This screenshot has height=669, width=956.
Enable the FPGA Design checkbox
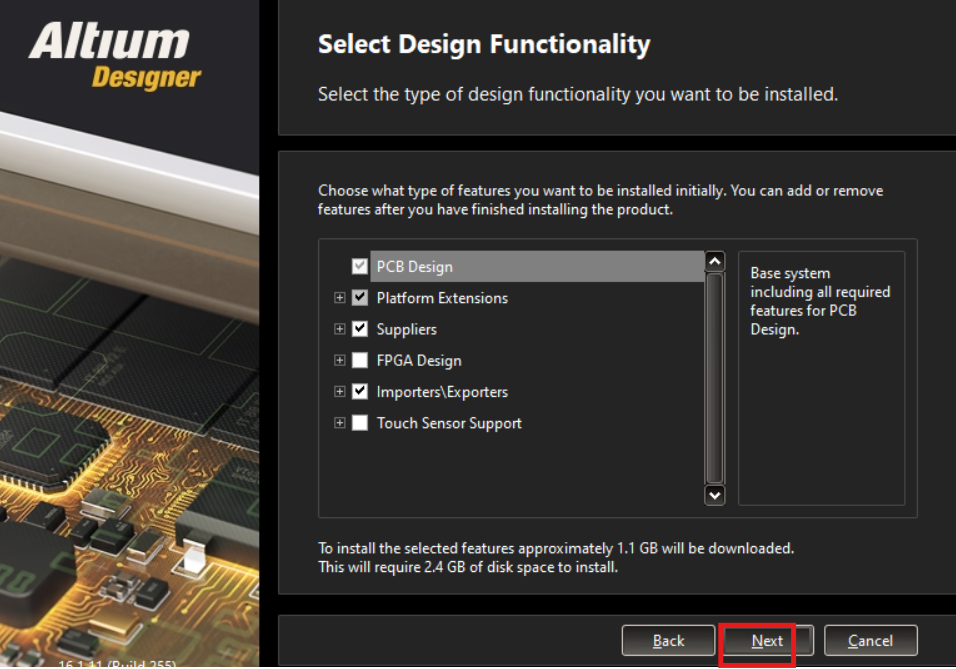tap(360, 360)
